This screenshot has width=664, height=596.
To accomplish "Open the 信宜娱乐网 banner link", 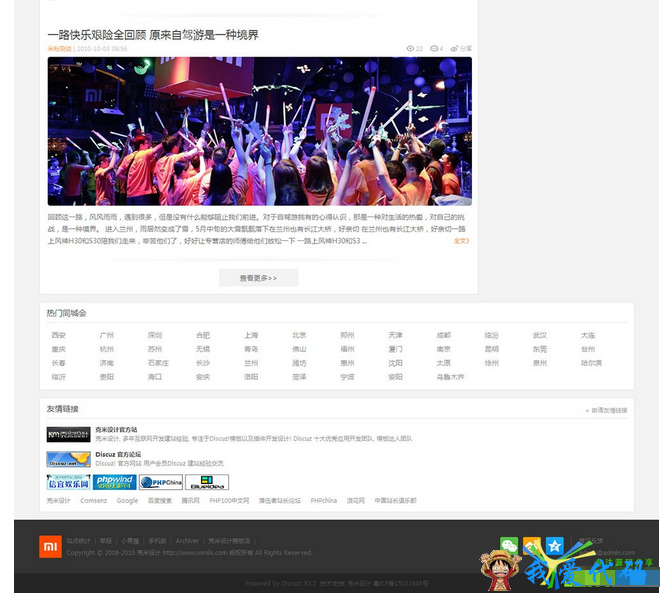I will [69, 482].
